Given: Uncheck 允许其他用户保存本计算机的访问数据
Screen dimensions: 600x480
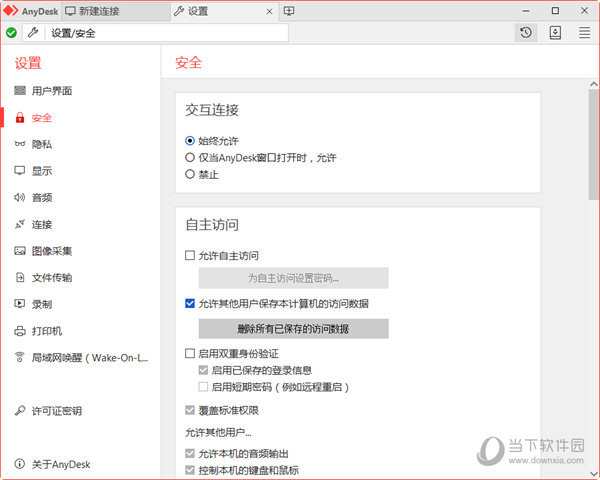Looking at the screenshot, I should [190, 304].
